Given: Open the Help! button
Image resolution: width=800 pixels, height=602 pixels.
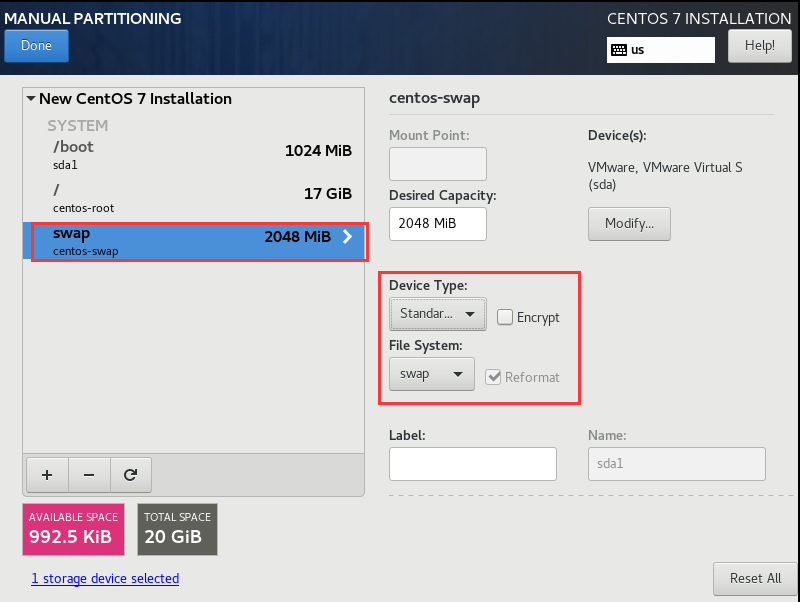Looking at the screenshot, I should tap(760, 45).
